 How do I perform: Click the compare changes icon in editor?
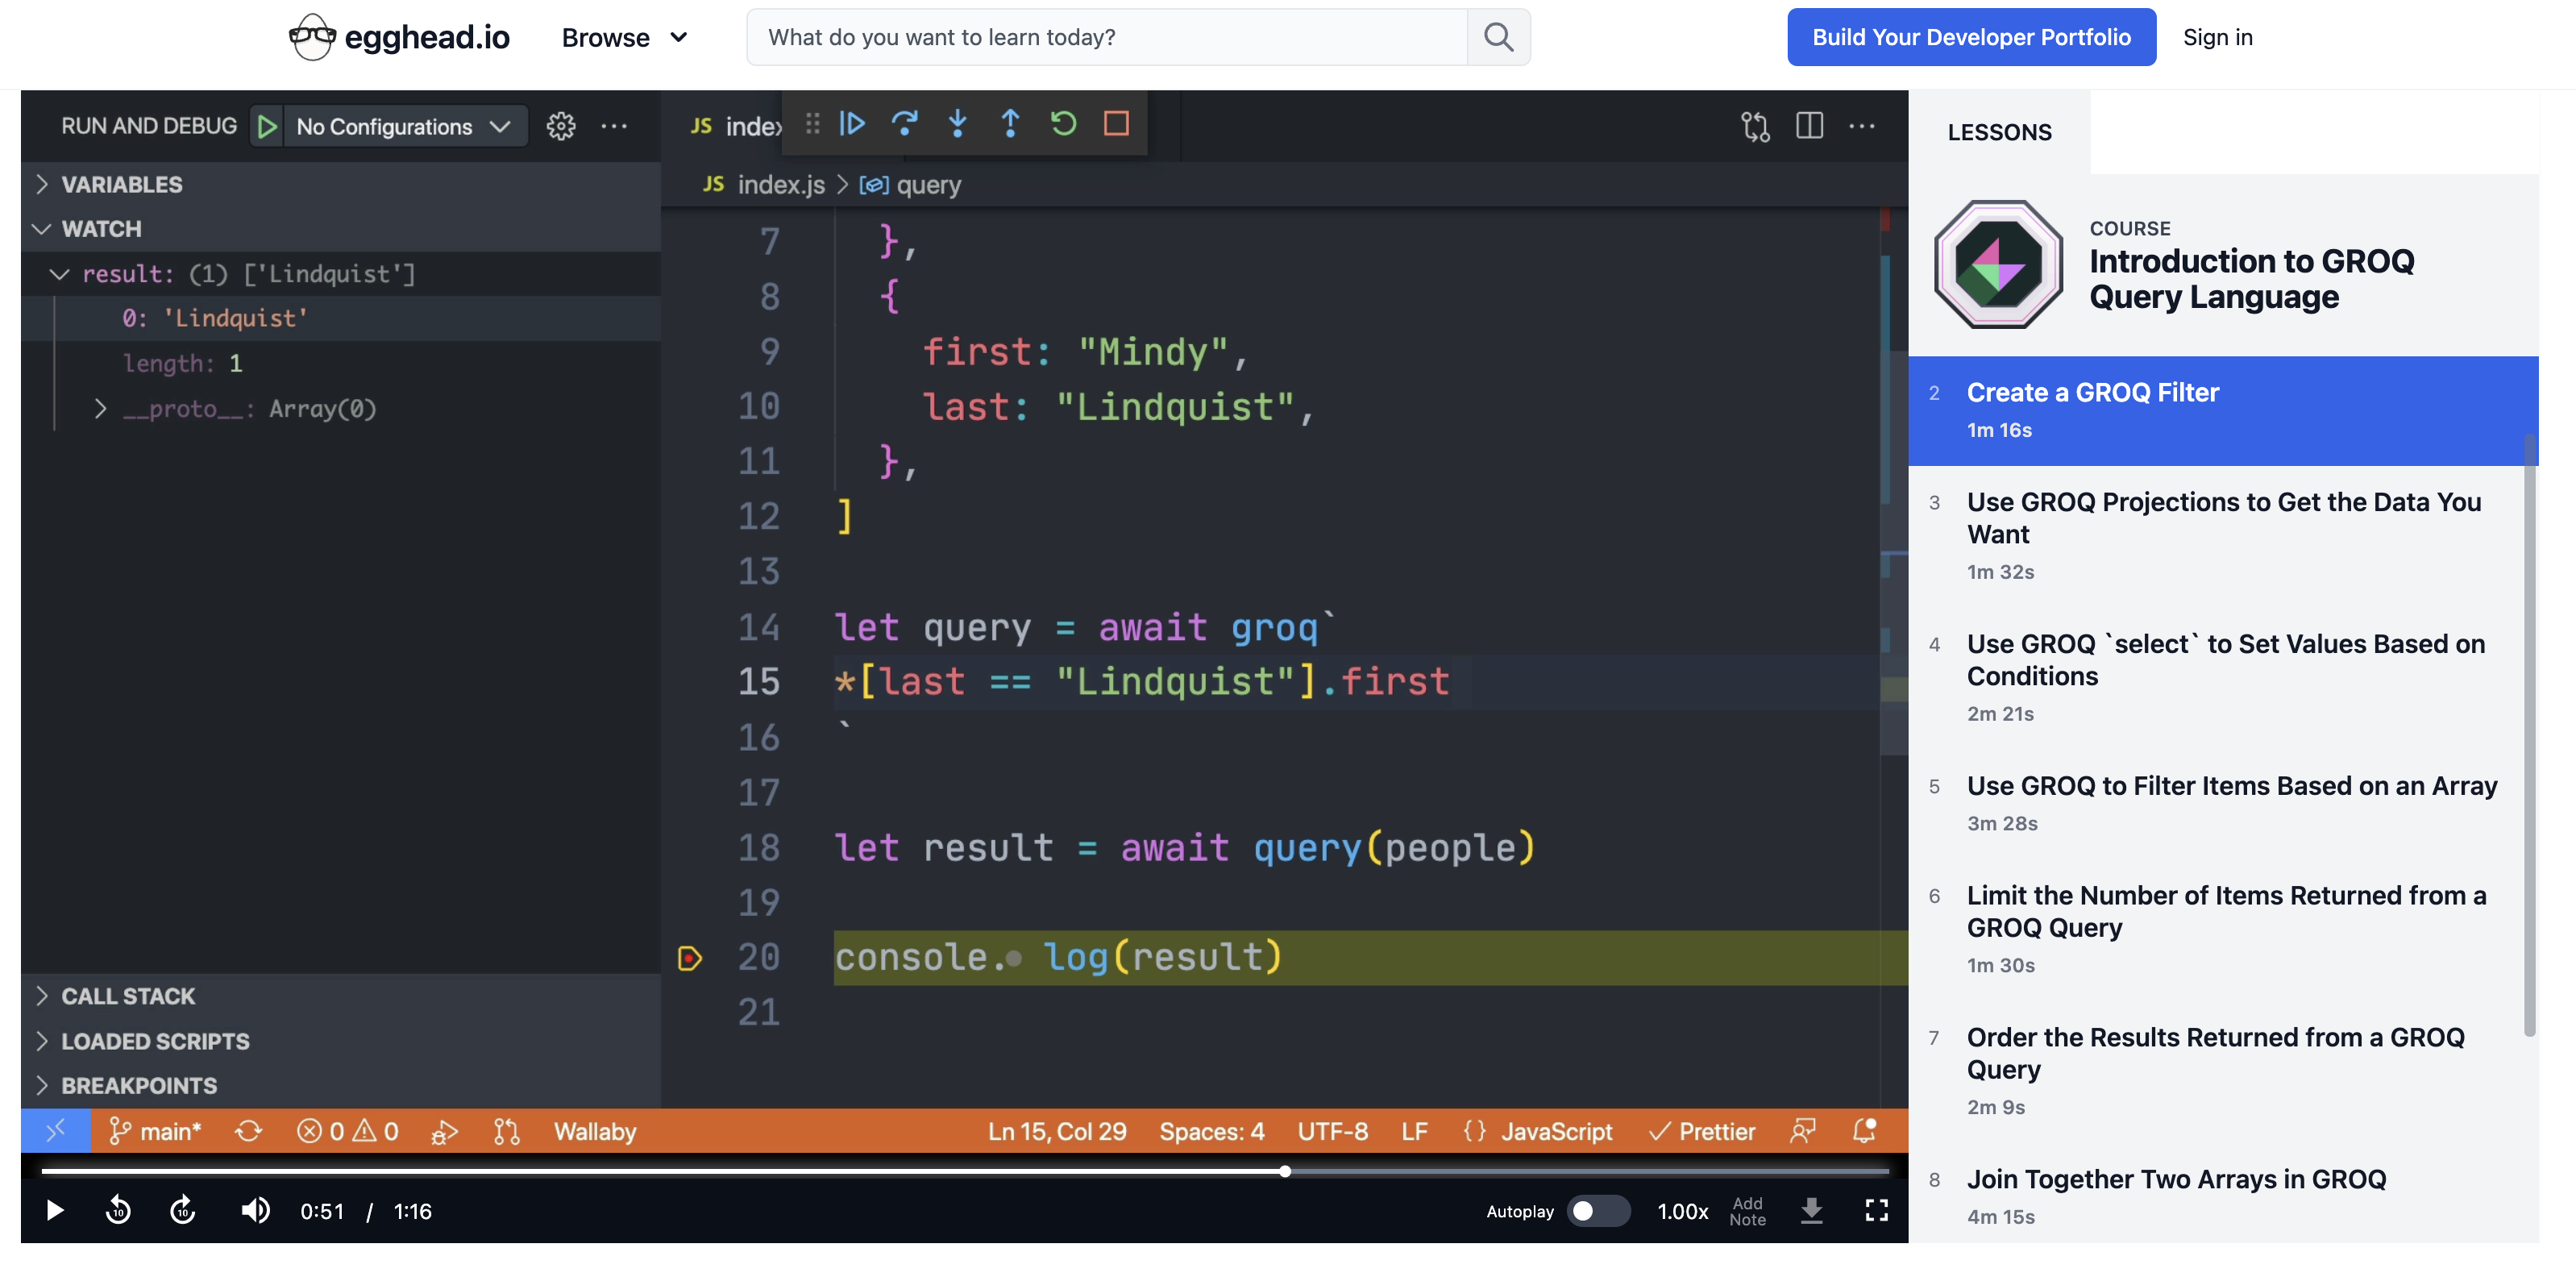(x=1755, y=126)
